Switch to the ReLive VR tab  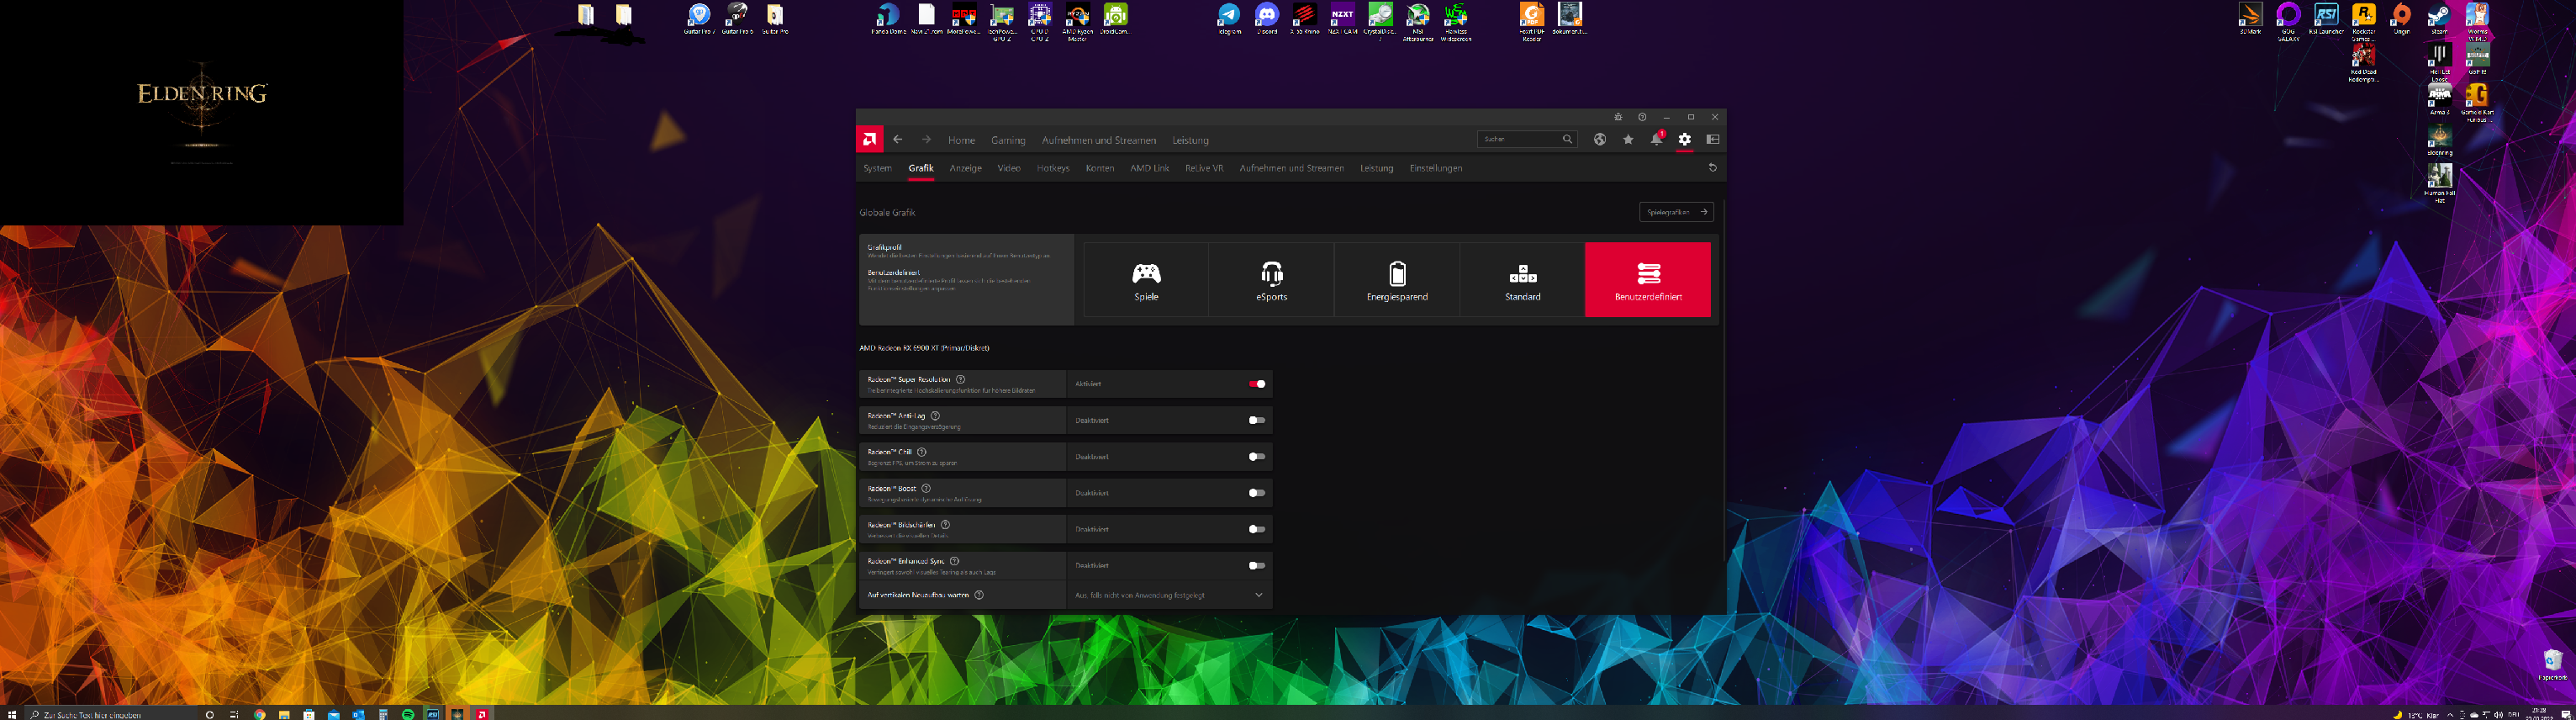1204,168
